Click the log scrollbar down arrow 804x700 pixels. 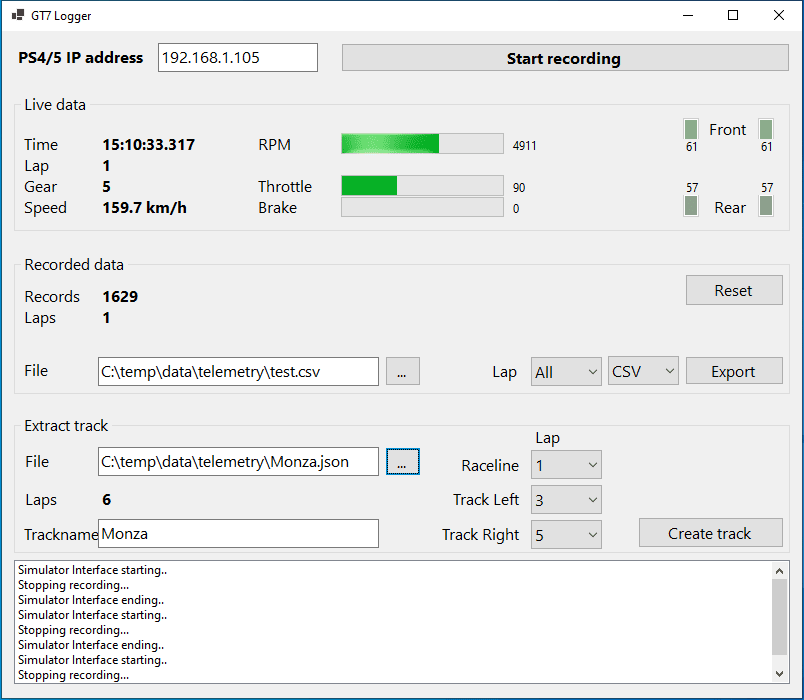[x=779, y=674]
